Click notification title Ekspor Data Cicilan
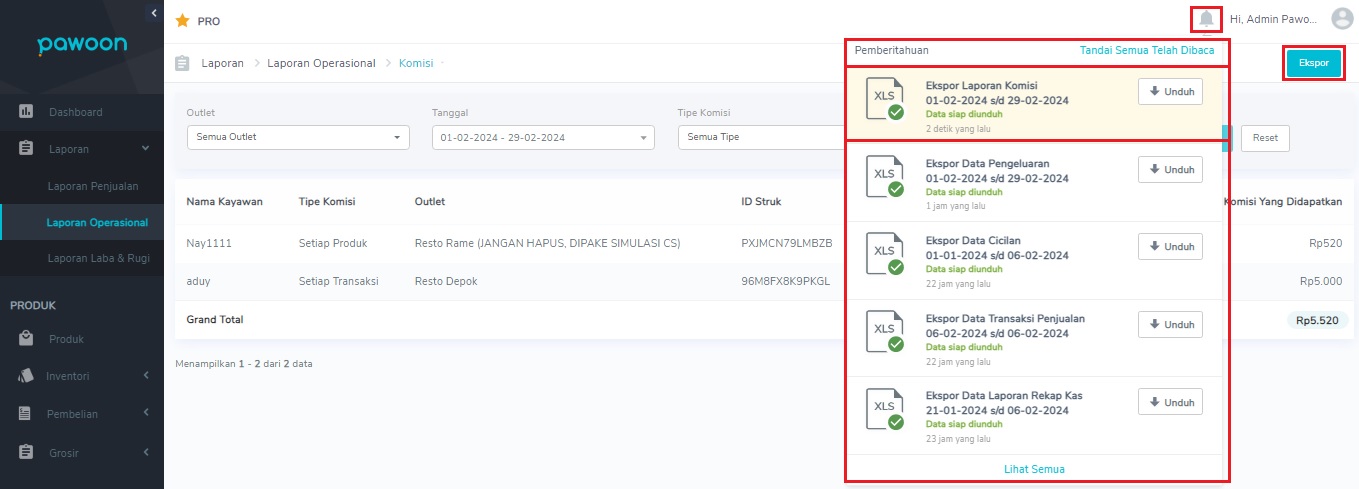This screenshot has width=1359, height=489. point(973,241)
